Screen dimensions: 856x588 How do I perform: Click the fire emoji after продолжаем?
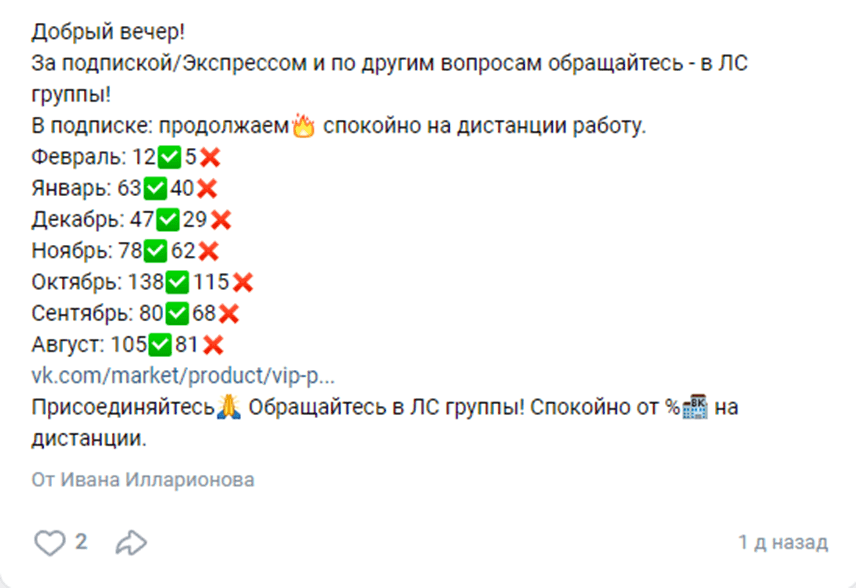[x=304, y=126]
